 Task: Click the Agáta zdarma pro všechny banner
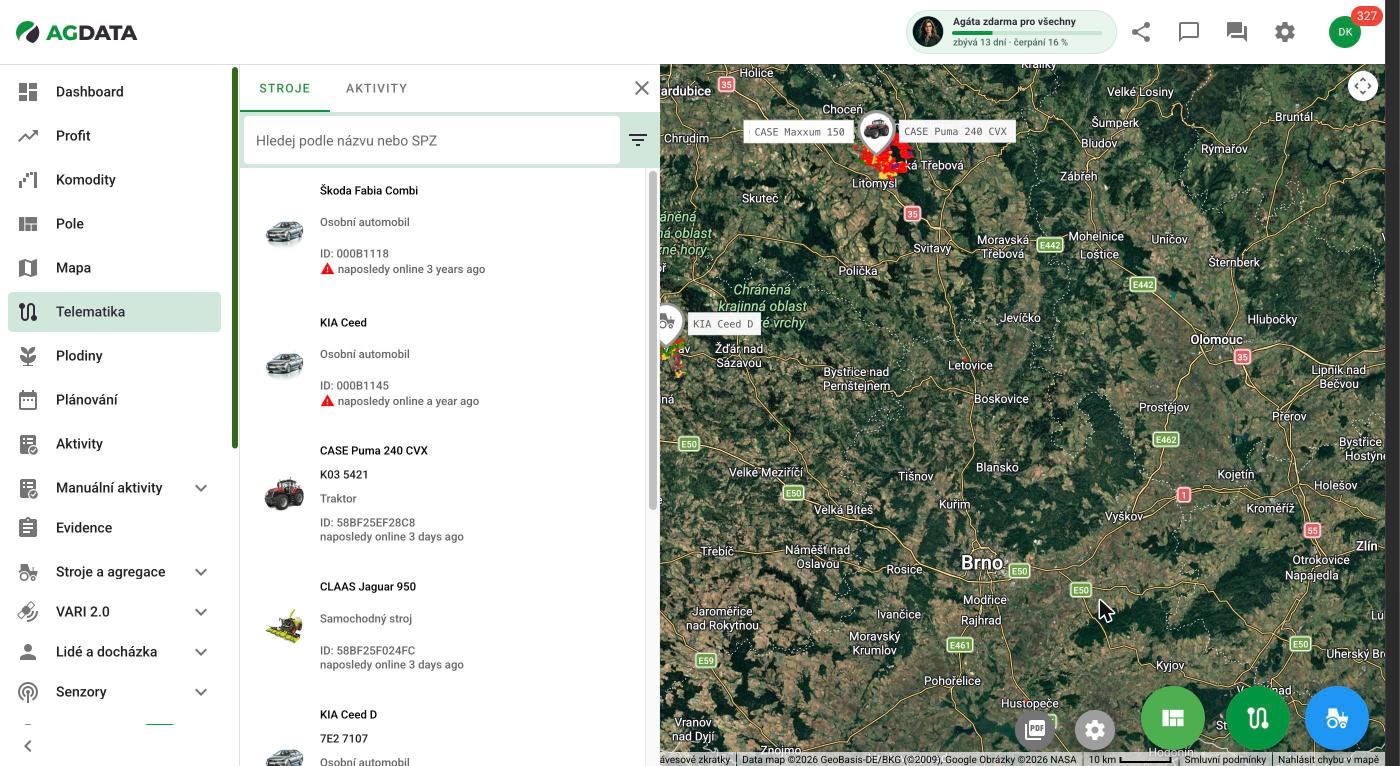(x=1011, y=32)
